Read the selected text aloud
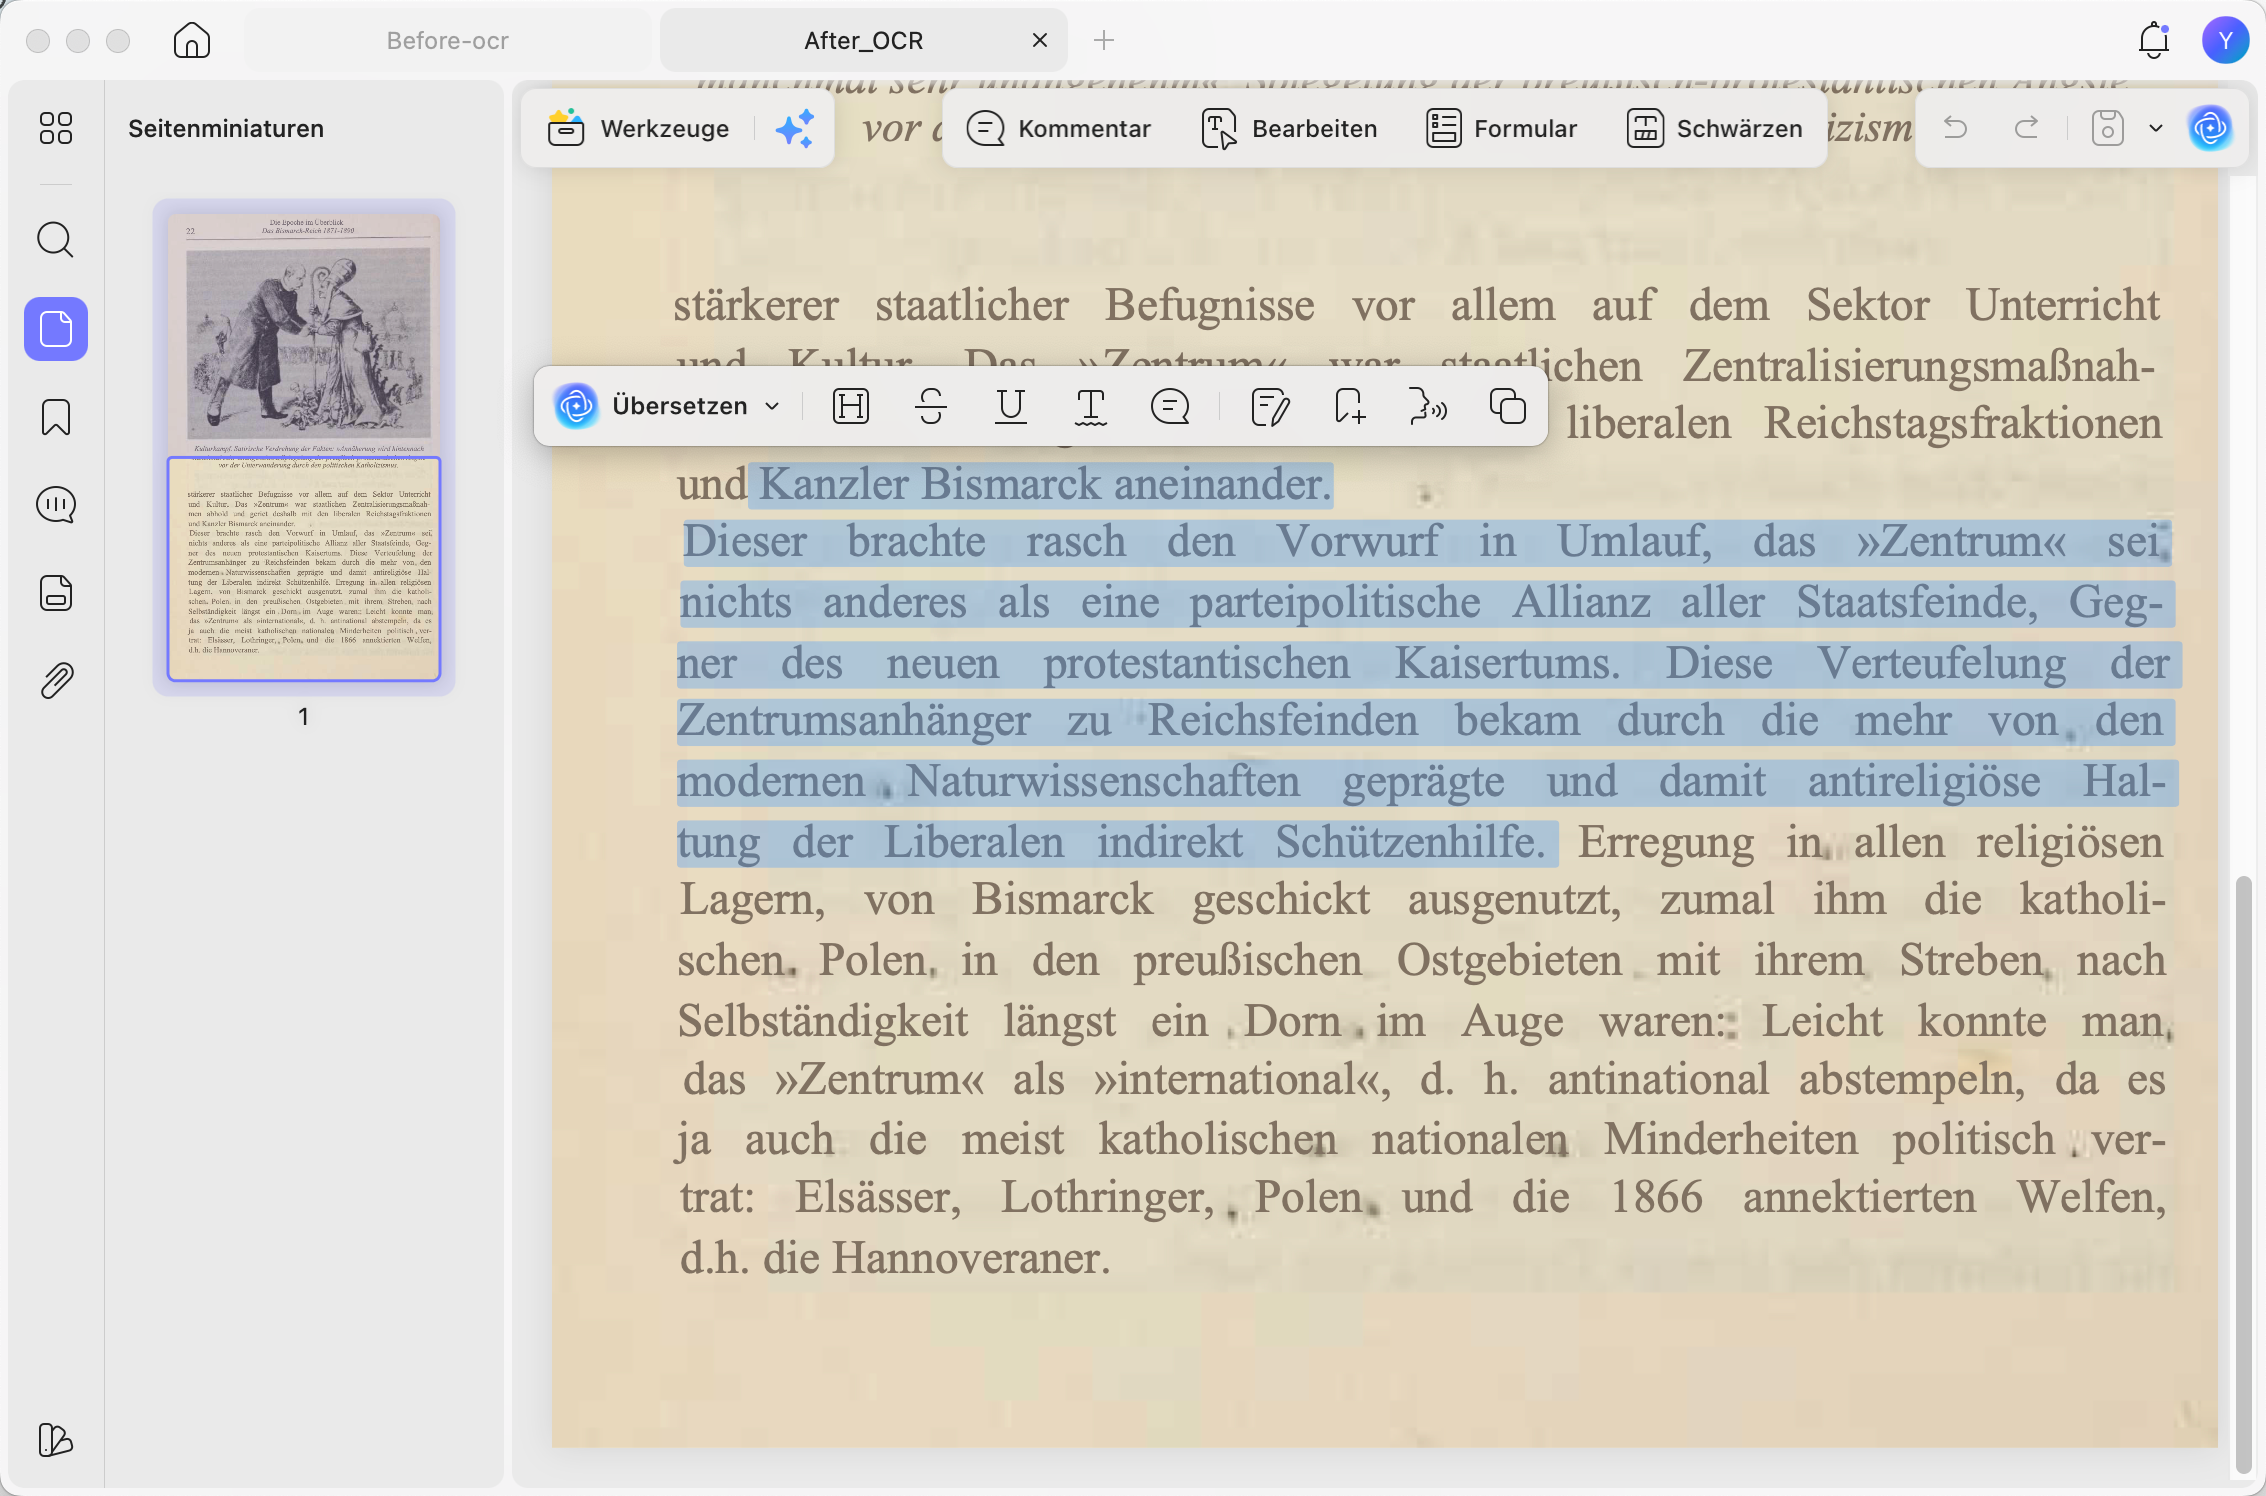 [x=1428, y=406]
